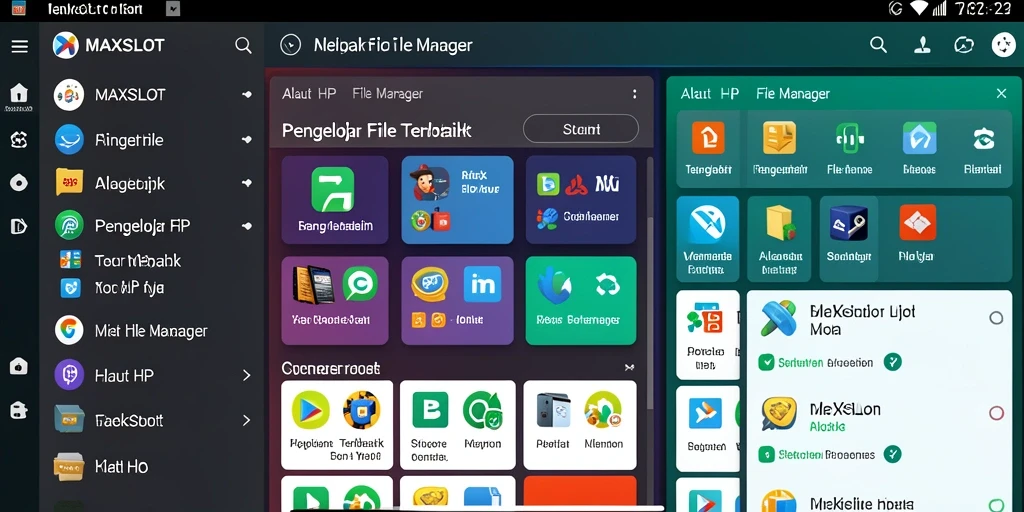This screenshot has height=512, width=1024.
Task: Open the Kiatl Ho folder entry
Action: (102, 466)
